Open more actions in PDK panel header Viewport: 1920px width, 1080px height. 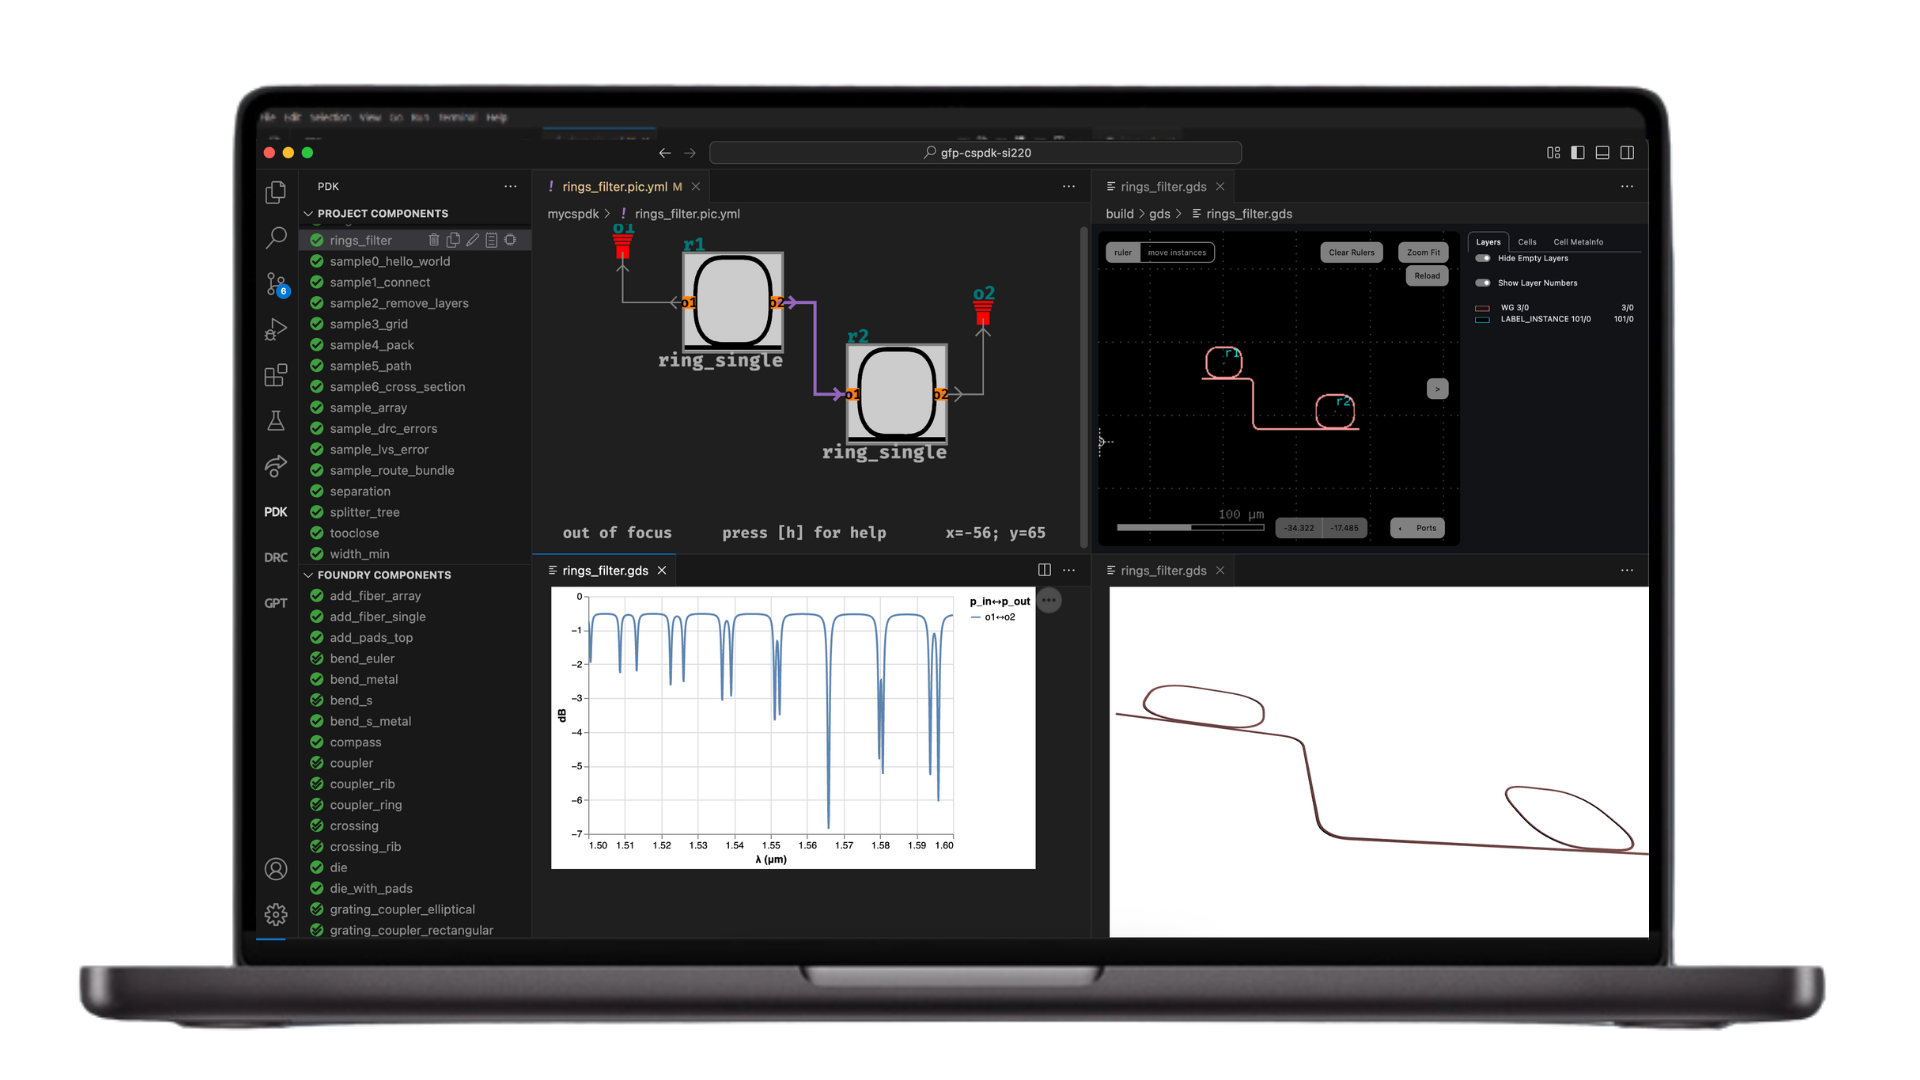[x=511, y=186]
